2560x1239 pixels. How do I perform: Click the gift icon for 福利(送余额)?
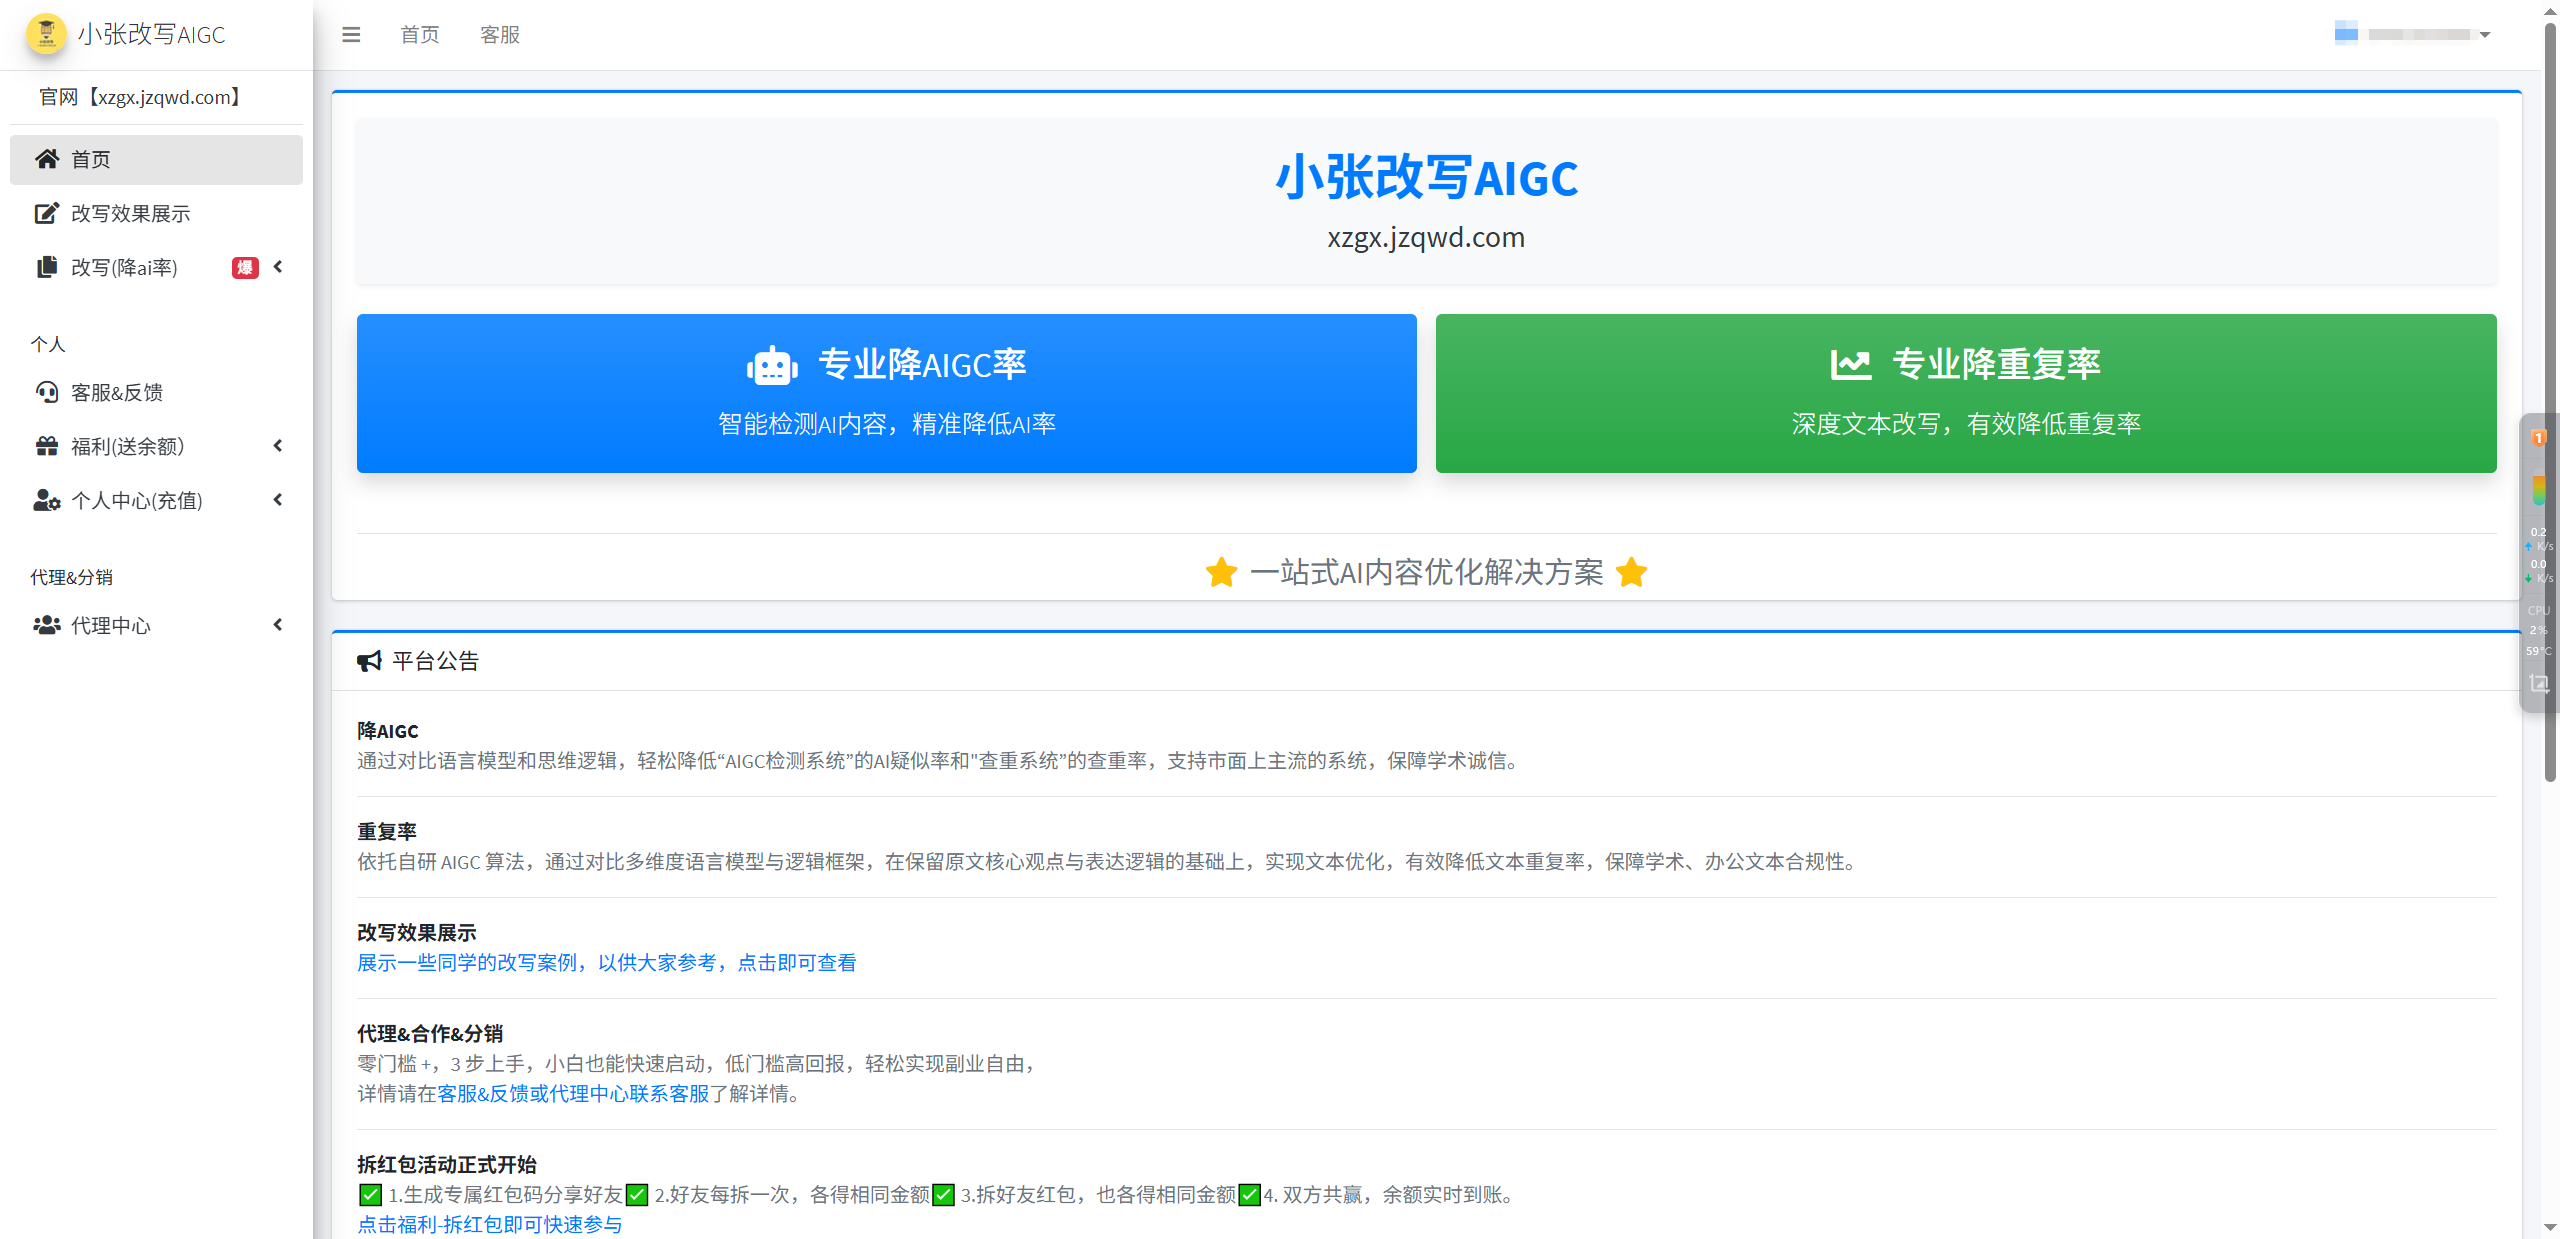point(46,446)
